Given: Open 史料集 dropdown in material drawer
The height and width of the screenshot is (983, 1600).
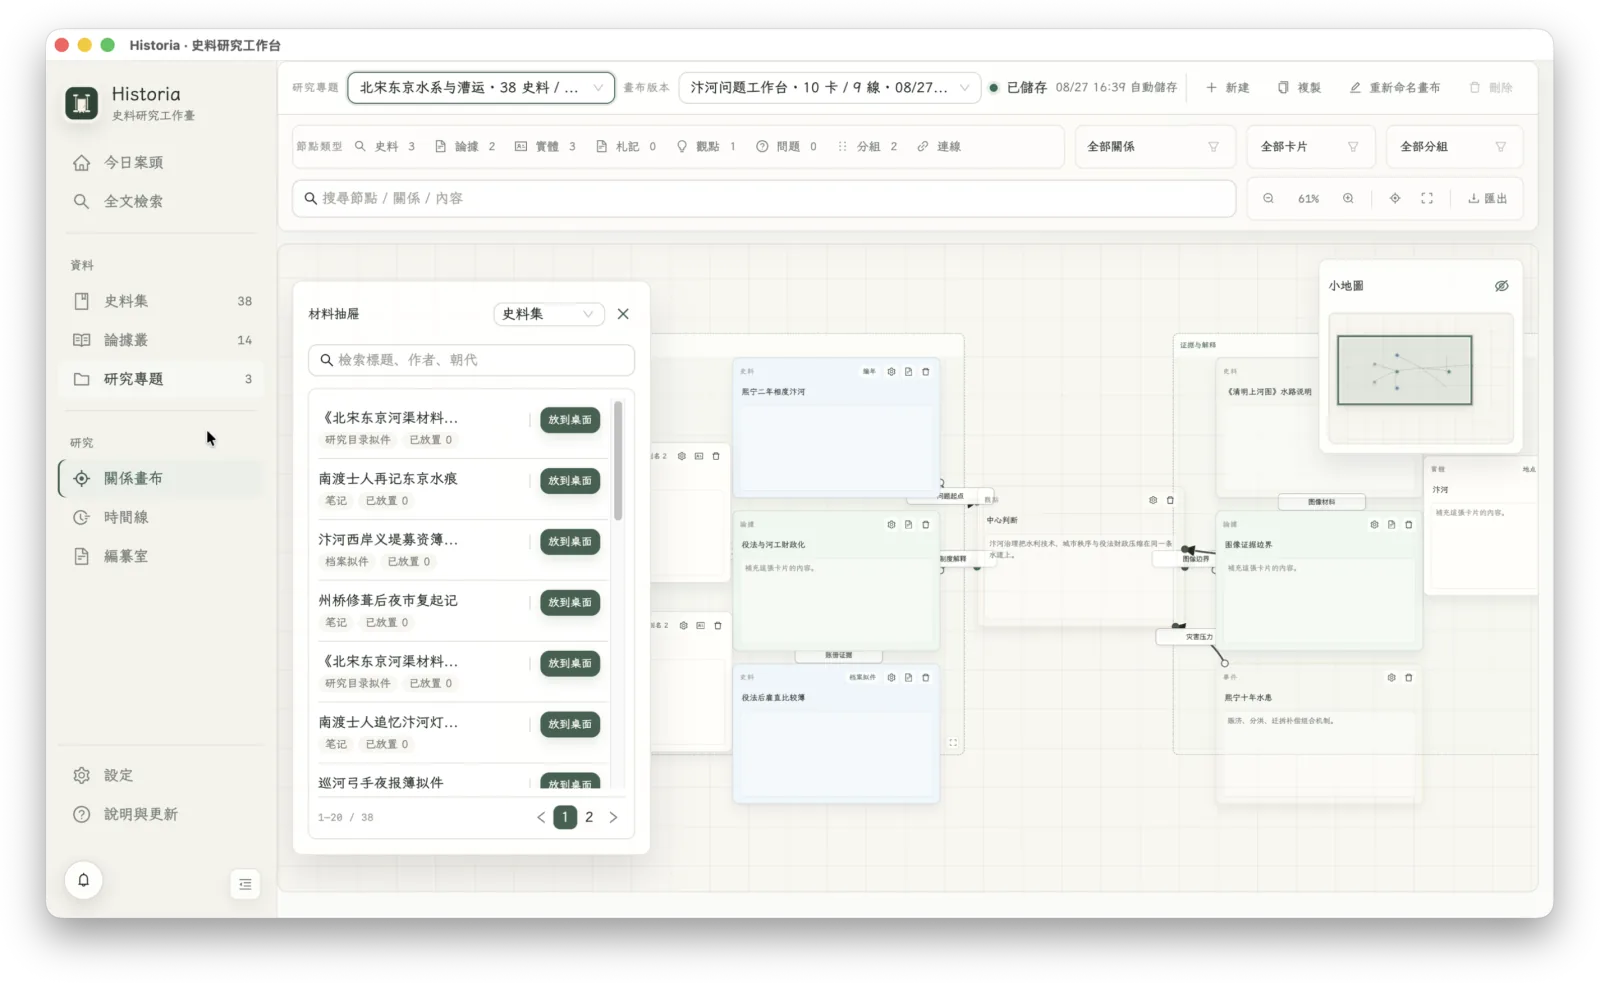Looking at the screenshot, I should 549,314.
